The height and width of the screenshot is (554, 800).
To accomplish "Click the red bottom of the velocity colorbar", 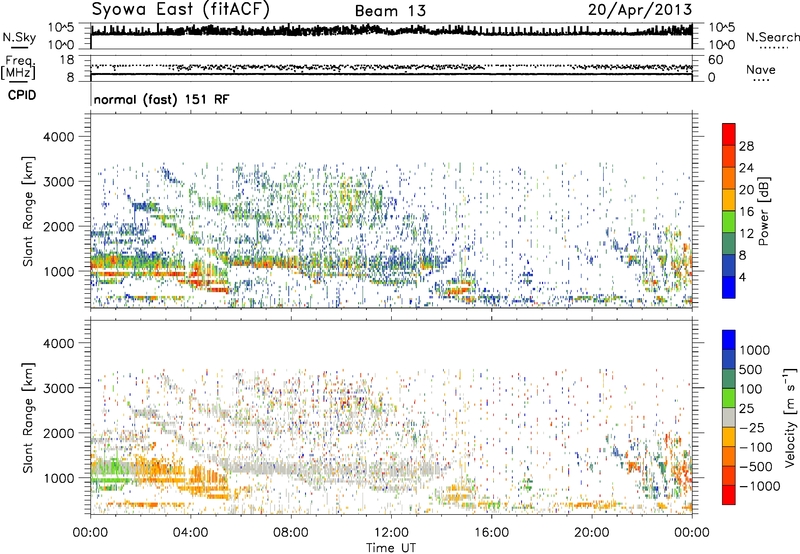I will (x=729, y=495).
